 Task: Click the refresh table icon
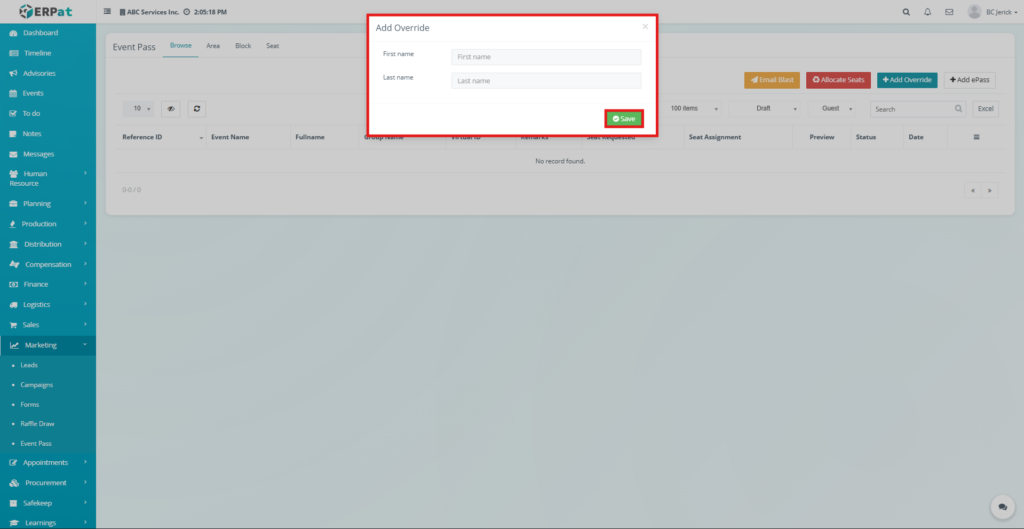pos(197,108)
